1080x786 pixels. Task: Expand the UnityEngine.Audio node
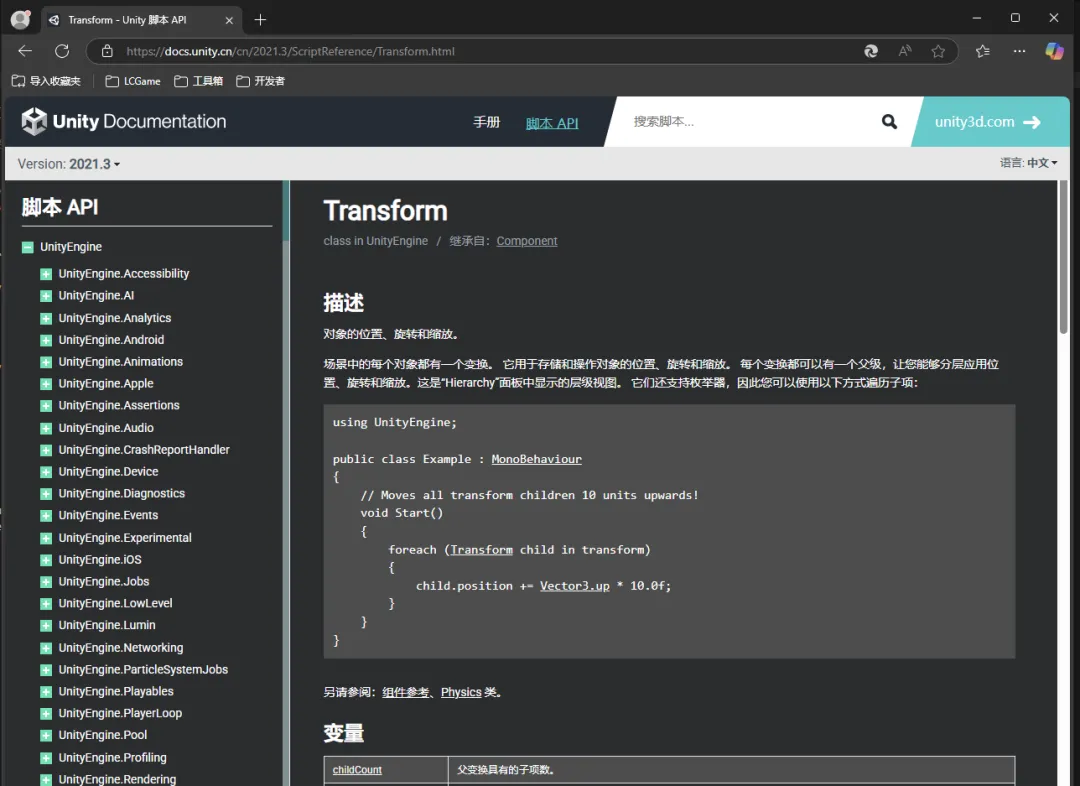46,428
